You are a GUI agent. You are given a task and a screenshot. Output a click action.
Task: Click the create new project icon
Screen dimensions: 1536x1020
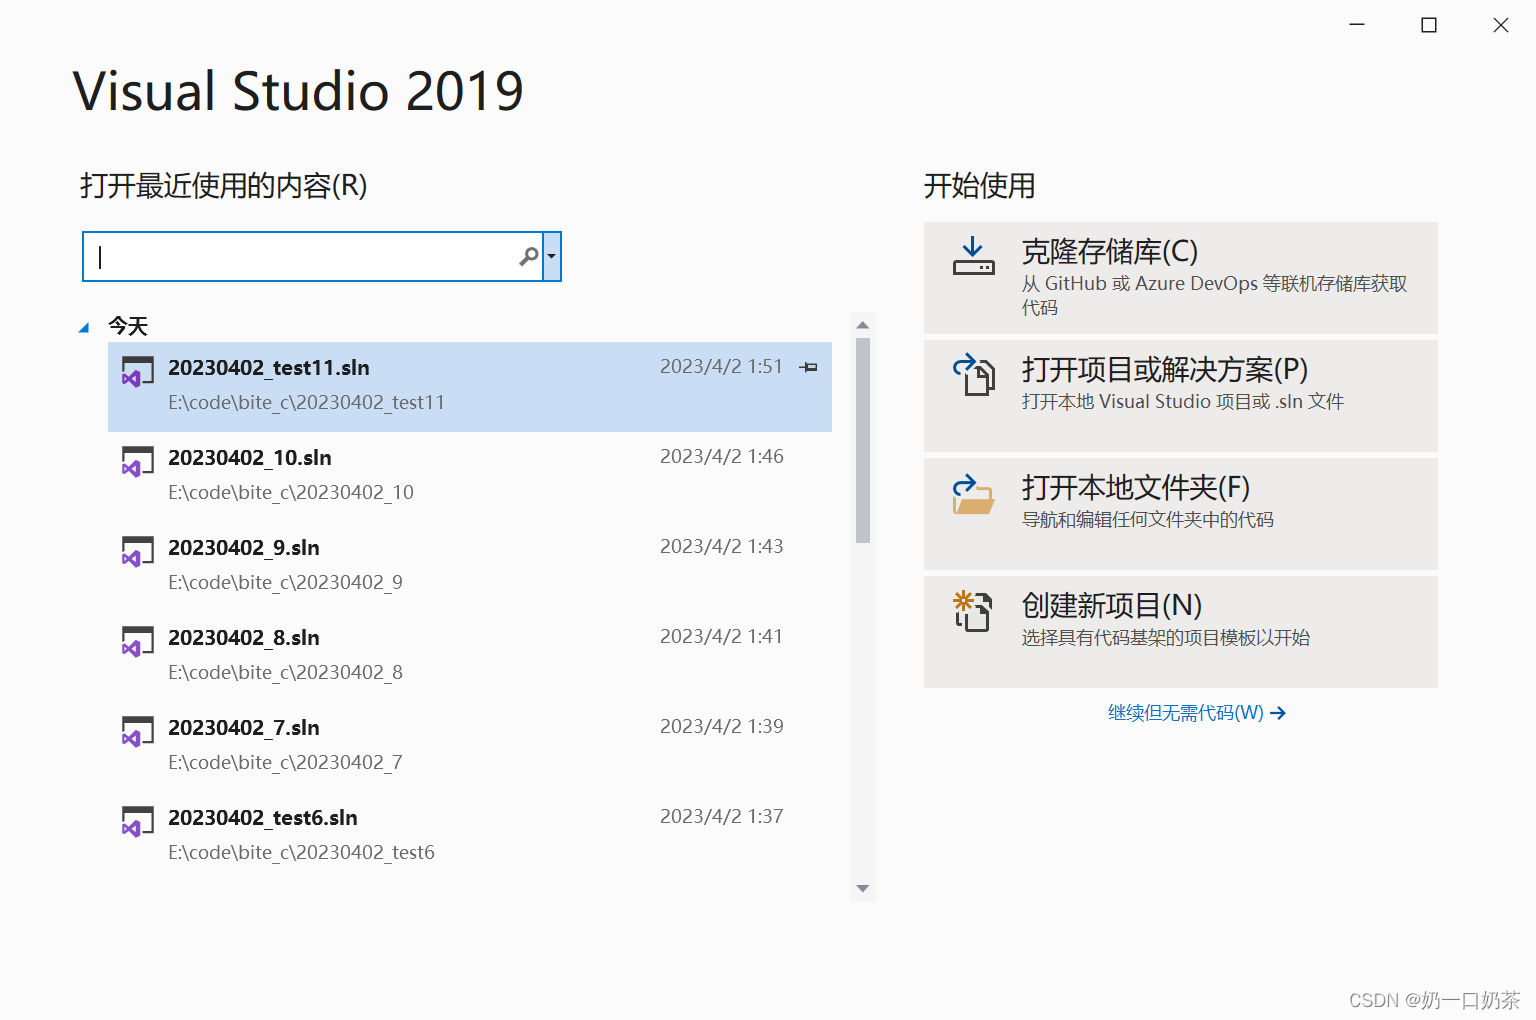(974, 612)
